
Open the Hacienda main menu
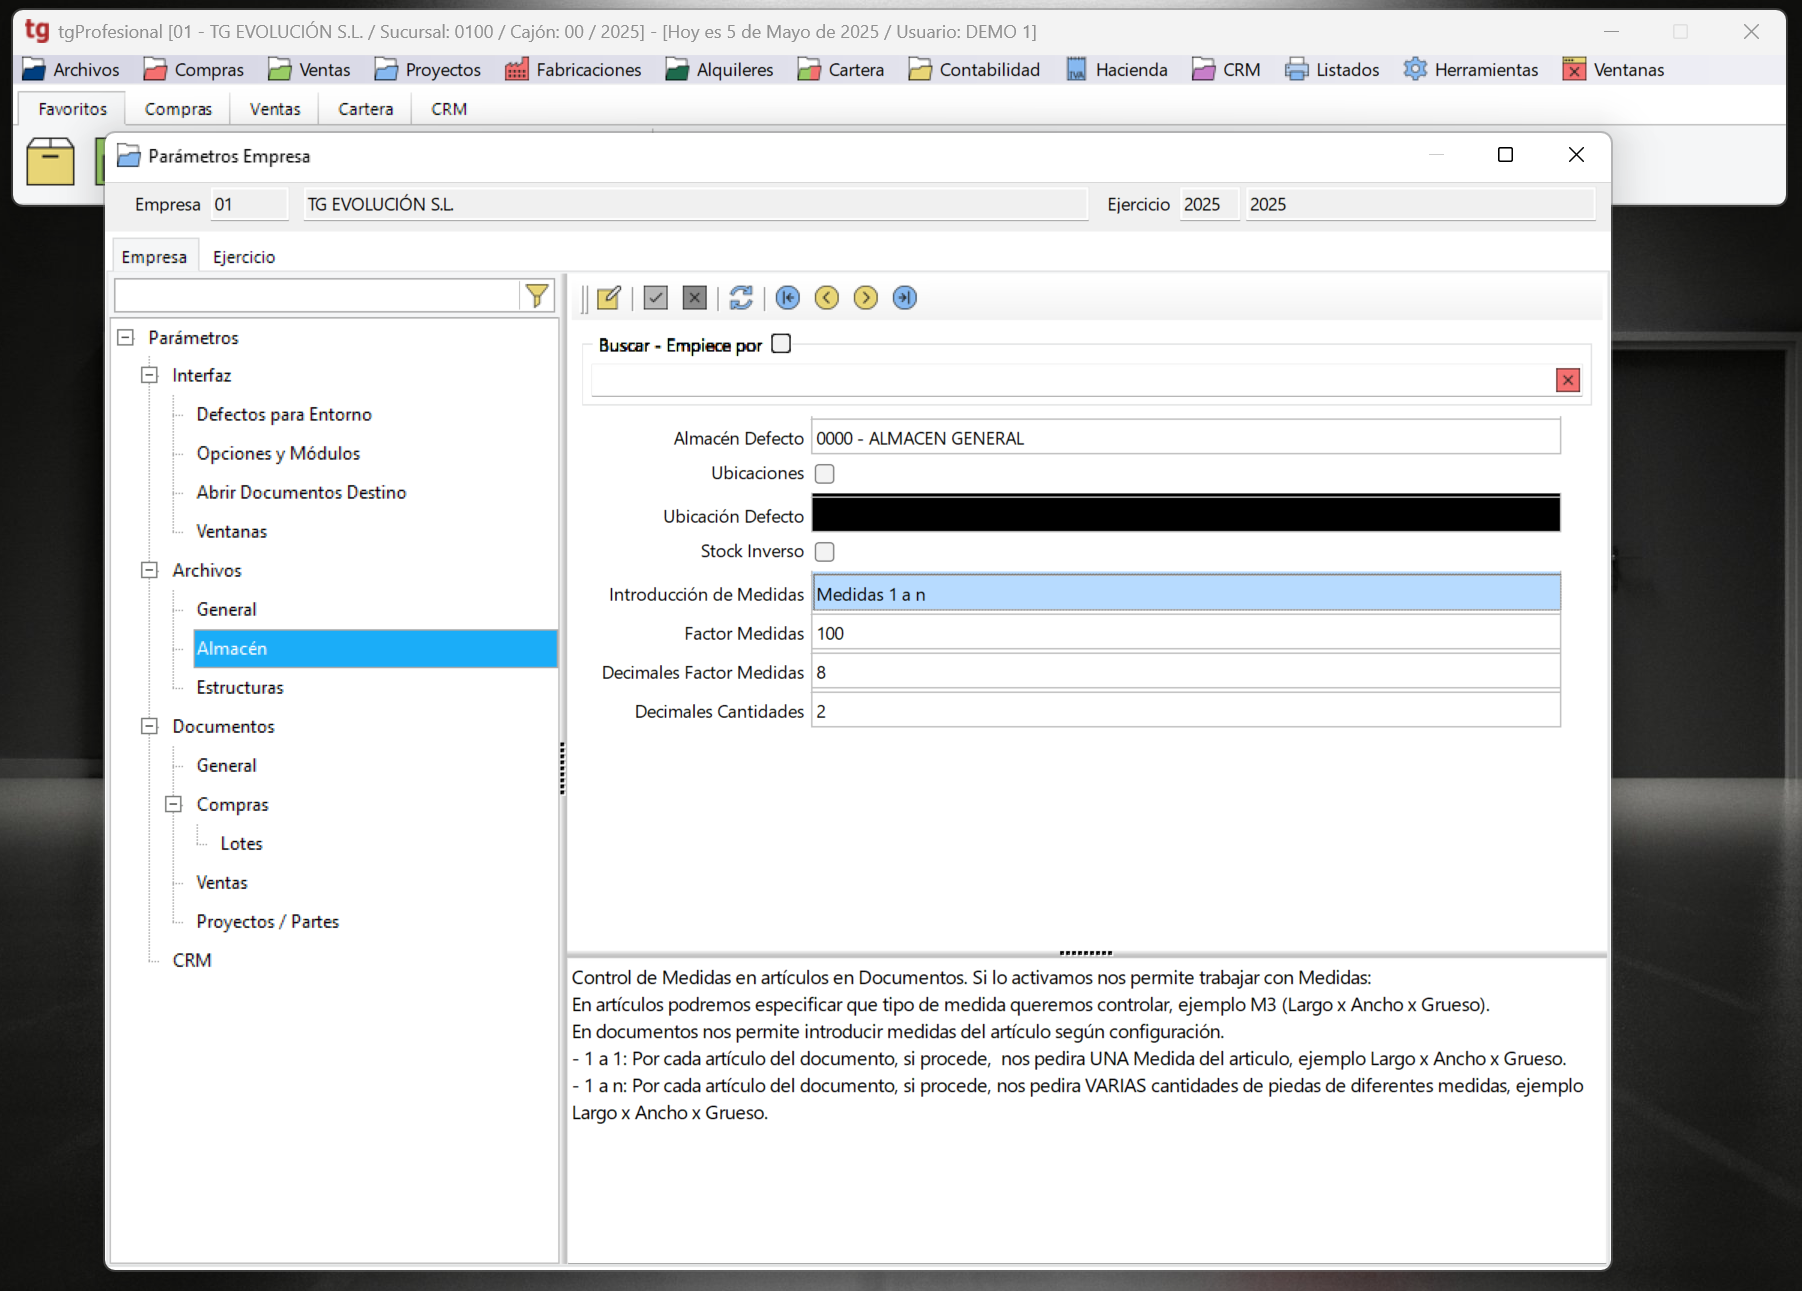pos(1117,70)
